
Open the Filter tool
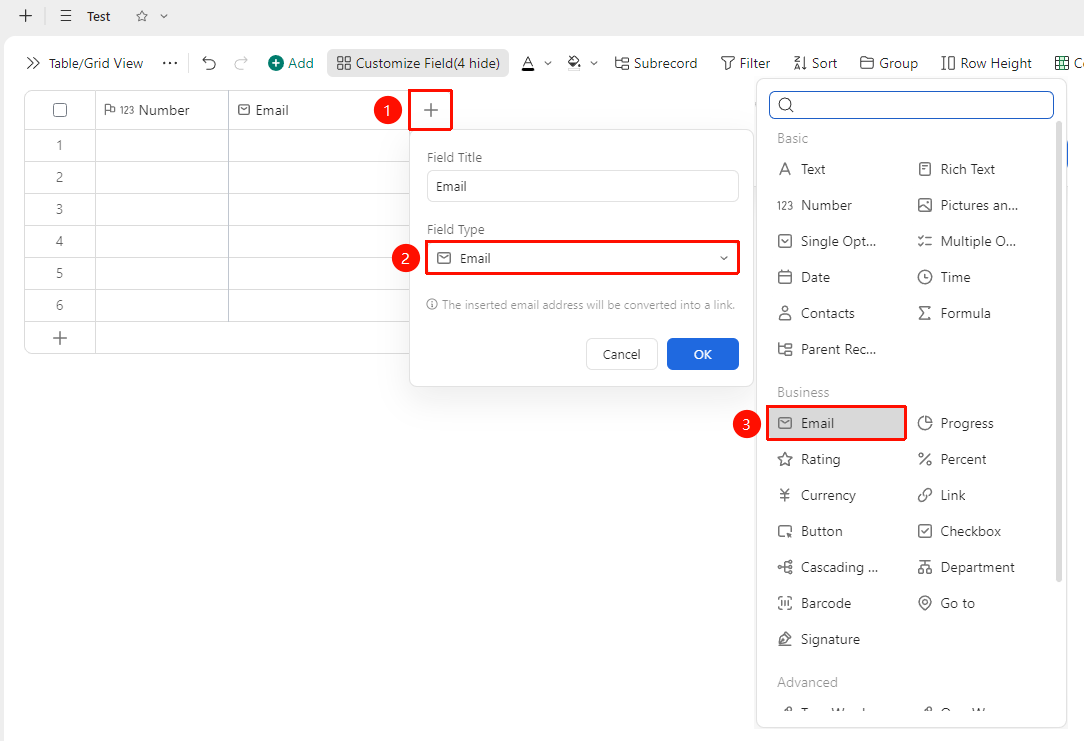745,63
